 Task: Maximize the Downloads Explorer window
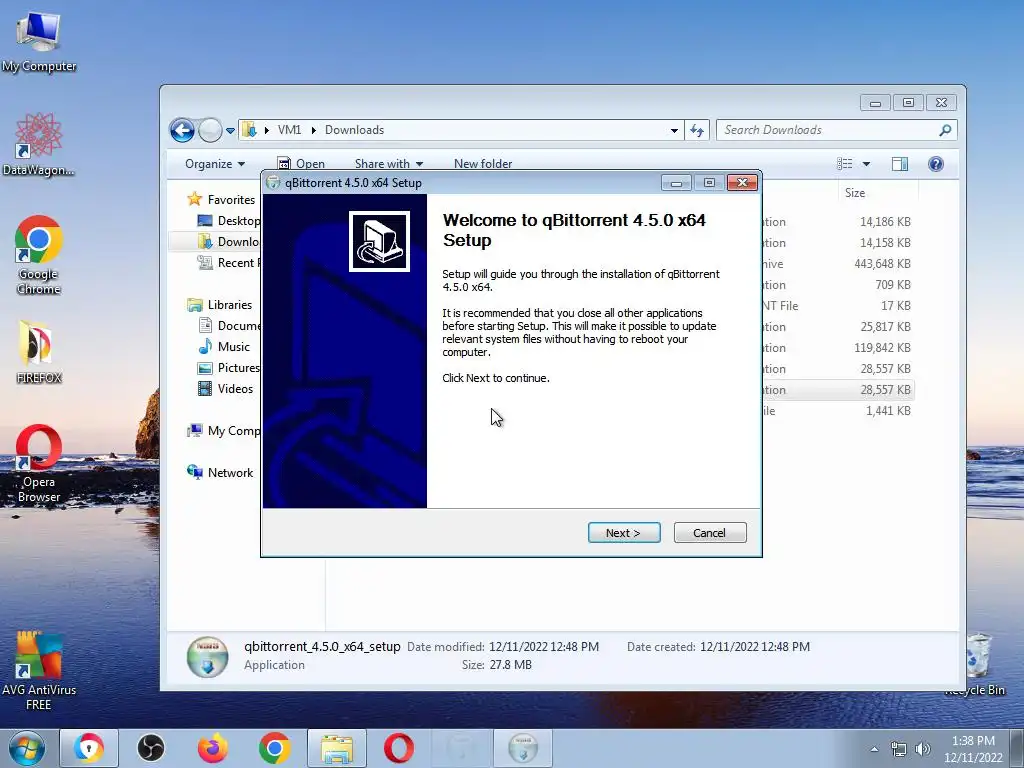coord(908,103)
